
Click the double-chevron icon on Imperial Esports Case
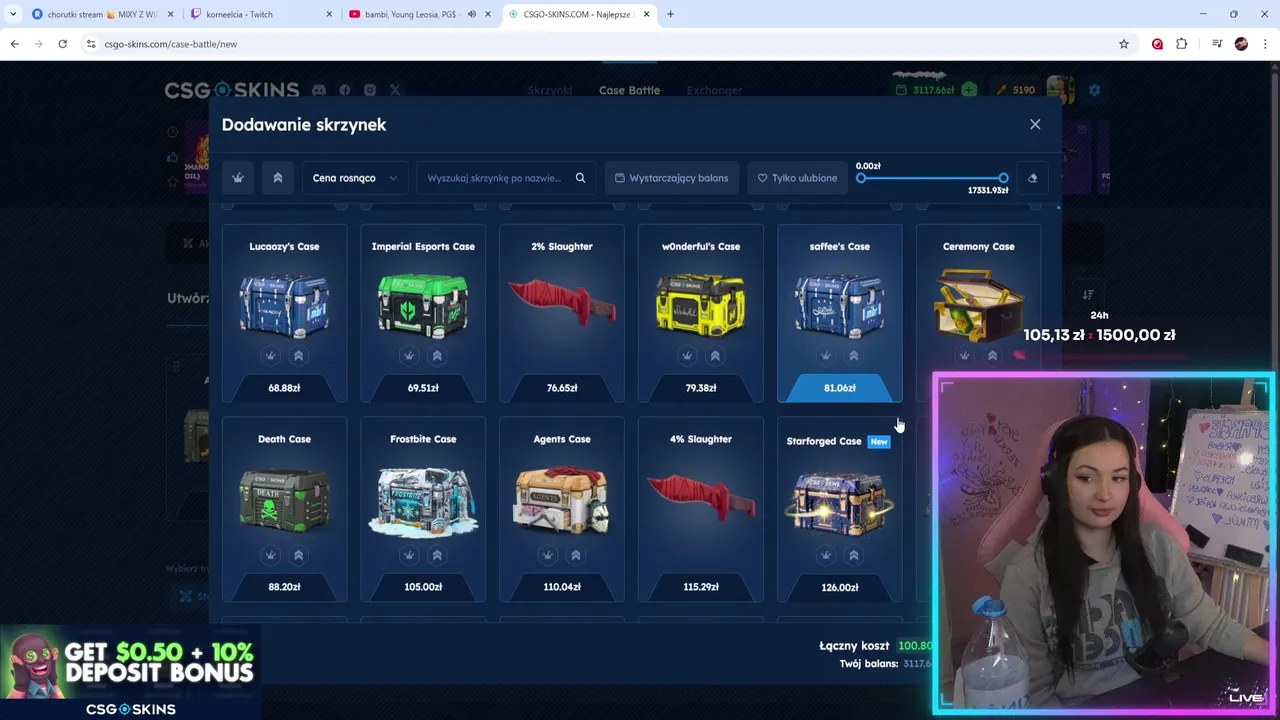pos(437,356)
